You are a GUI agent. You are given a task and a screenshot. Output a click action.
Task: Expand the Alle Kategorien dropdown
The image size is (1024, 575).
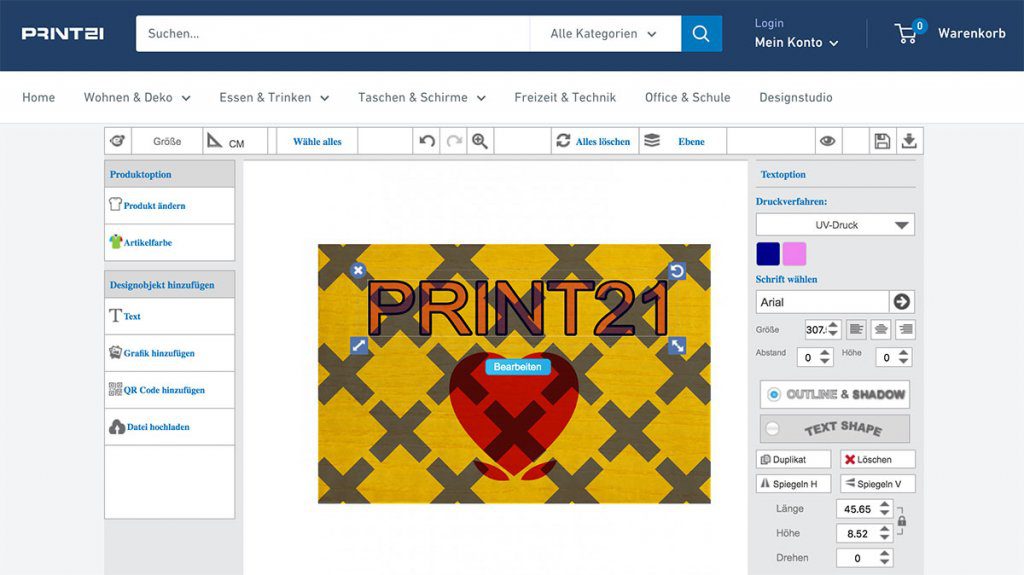pos(604,34)
